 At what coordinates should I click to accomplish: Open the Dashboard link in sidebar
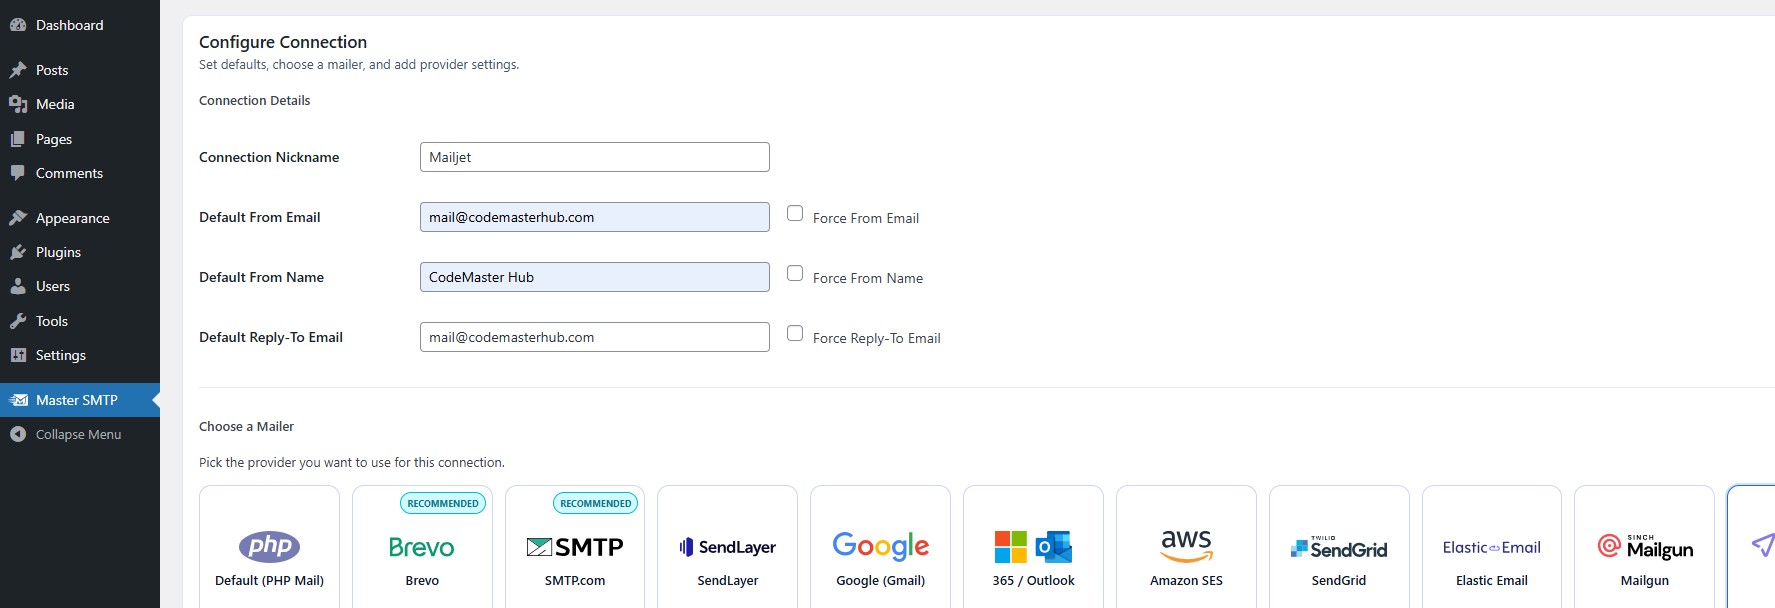tap(69, 25)
